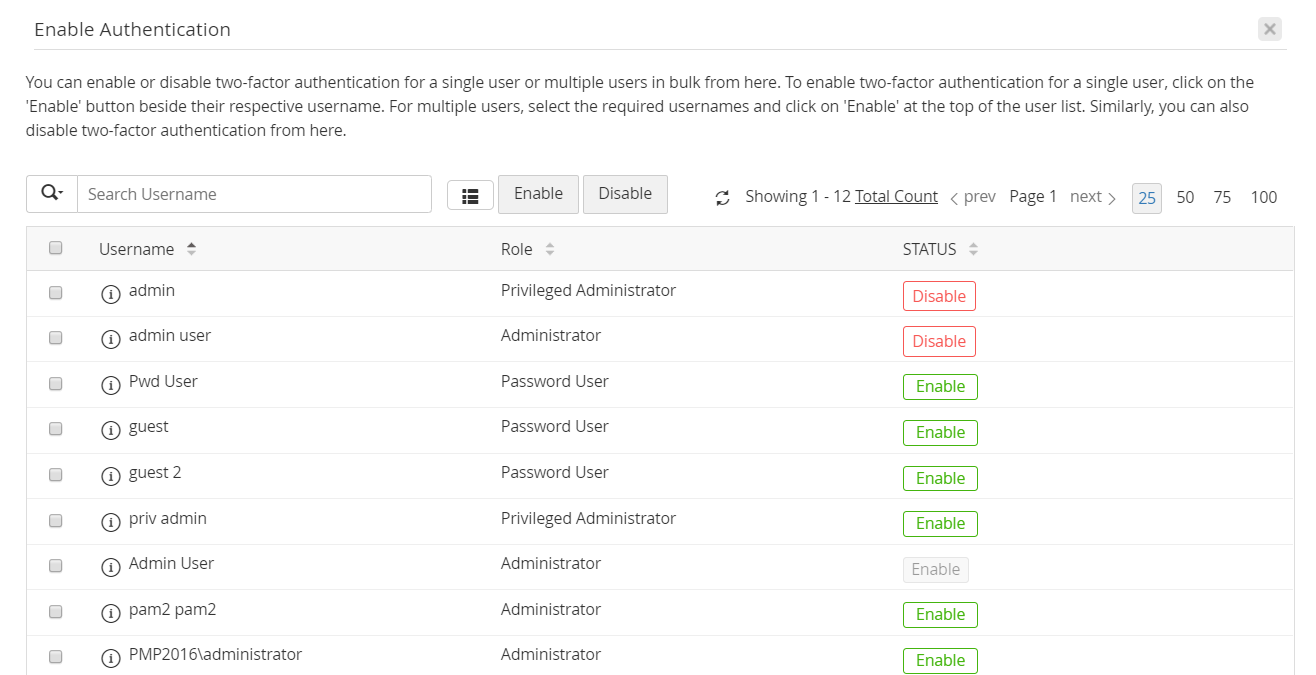This screenshot has width=1316, height=675.
Task: Click red Disable status for admin
Action: [939, 296]
